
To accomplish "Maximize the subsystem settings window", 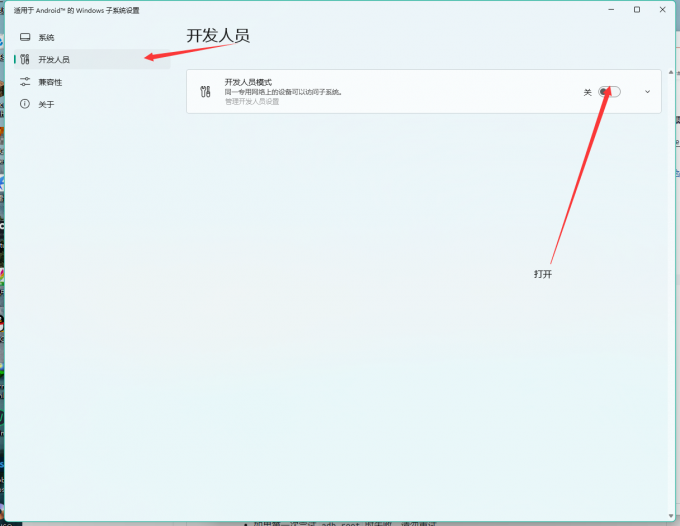I will [x=637, y=10].
